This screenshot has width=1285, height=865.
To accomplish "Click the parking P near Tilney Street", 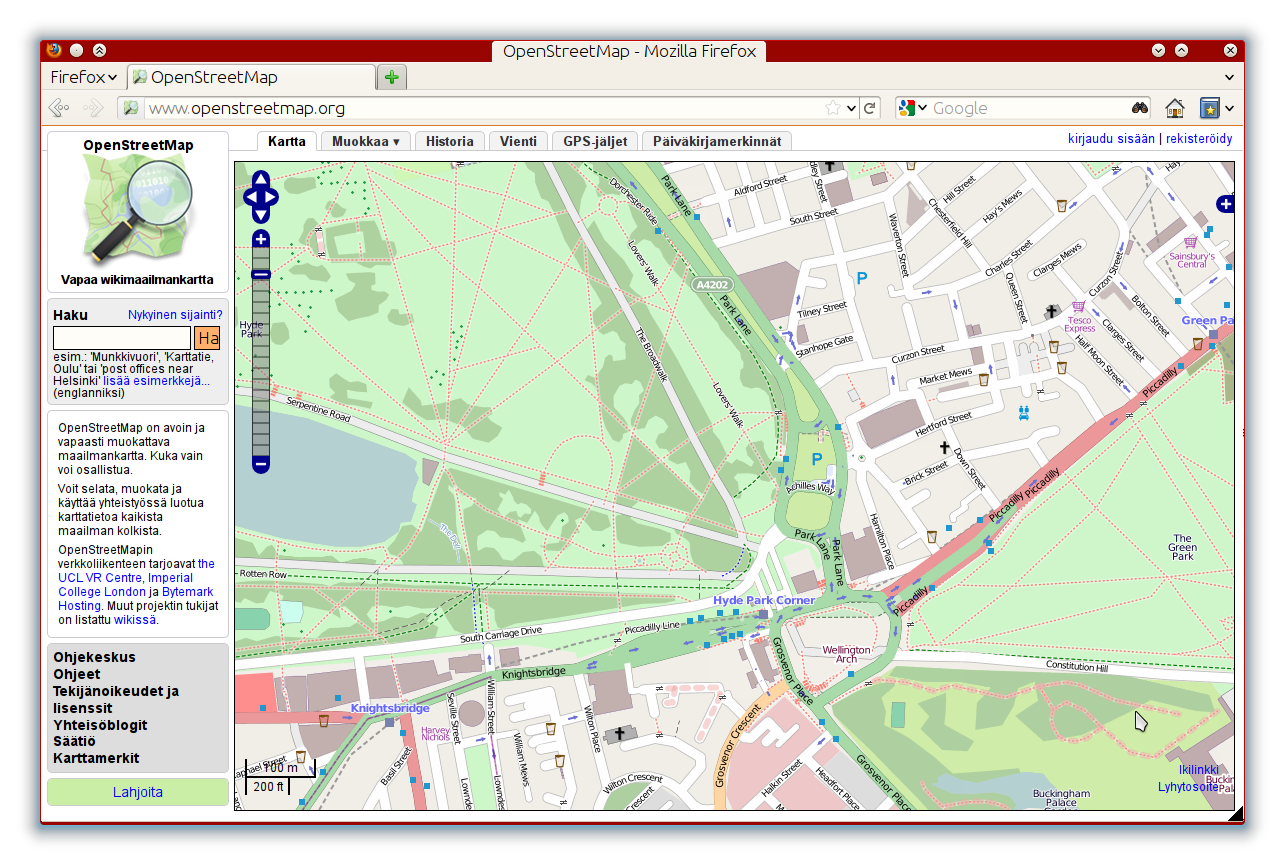I will click(x=861, y=278).
